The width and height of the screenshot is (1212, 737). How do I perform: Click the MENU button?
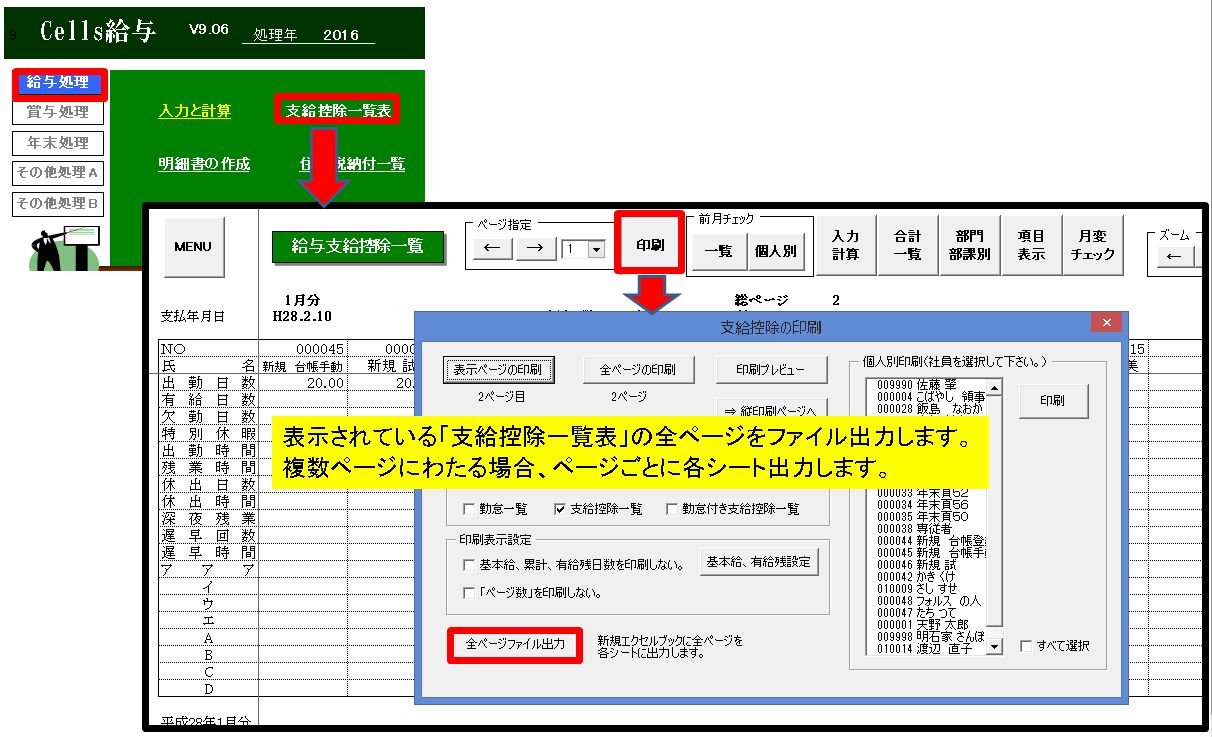(193, 247)
